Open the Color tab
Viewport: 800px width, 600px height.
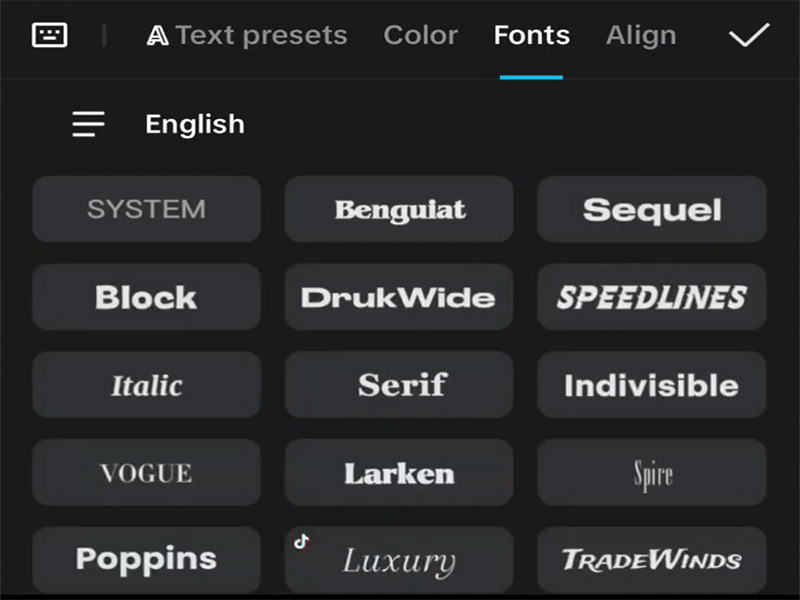click(x=421, y=35)
